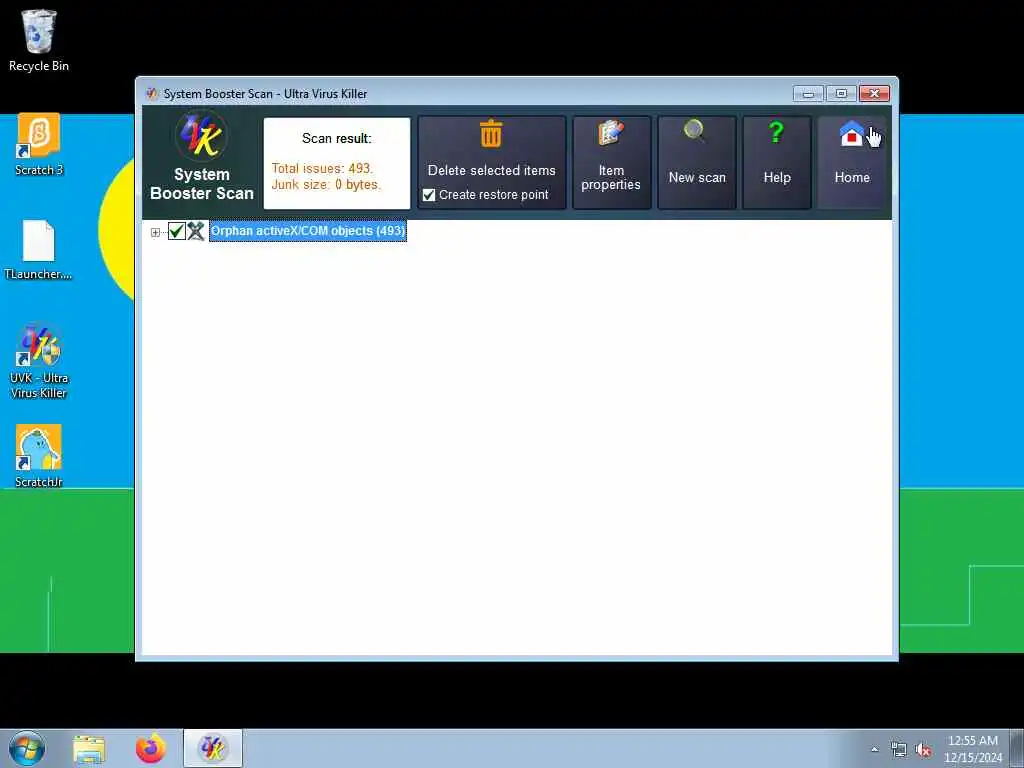Screen dimensions: 1024x768
Task: Click the Delete selected items trash icon
Action: (491, 134)
